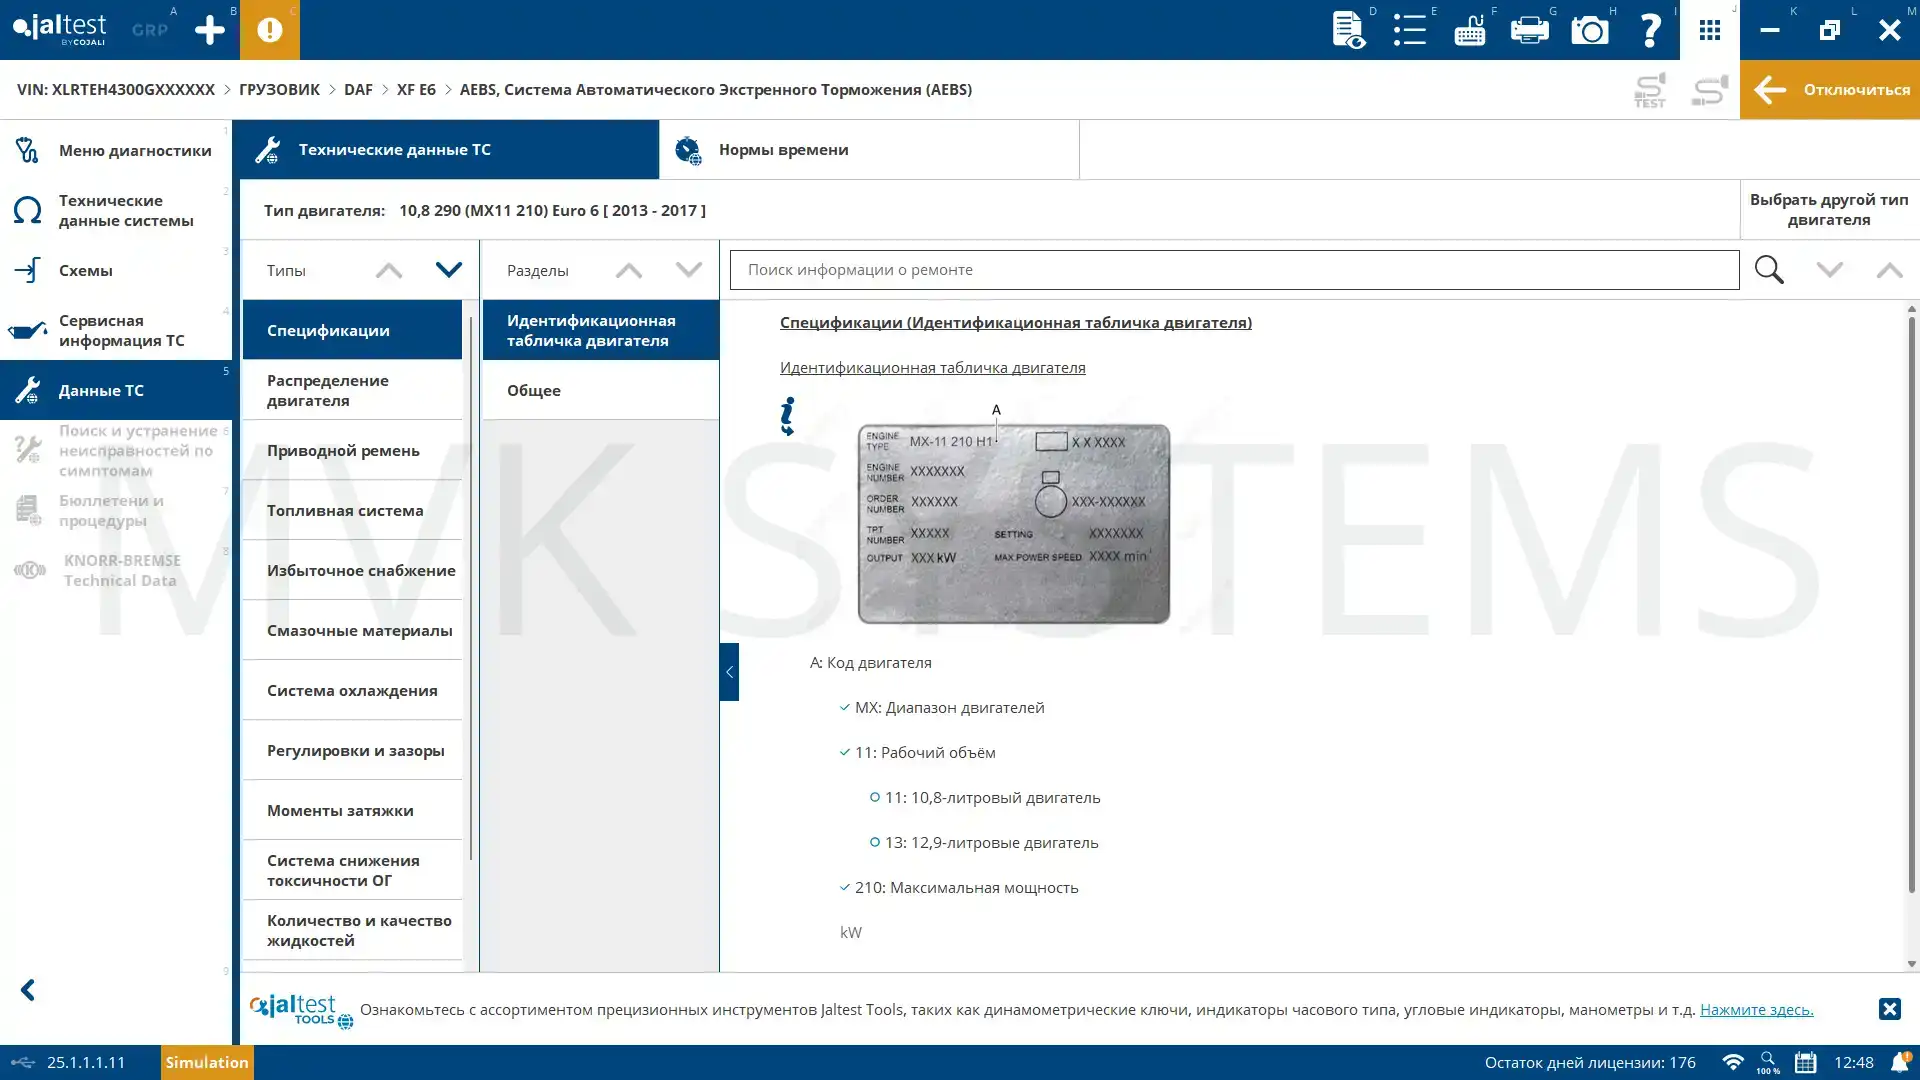This screenshot has height=1080, width=1920.
Task: Select Топливная система type
Action: [352, 510]
